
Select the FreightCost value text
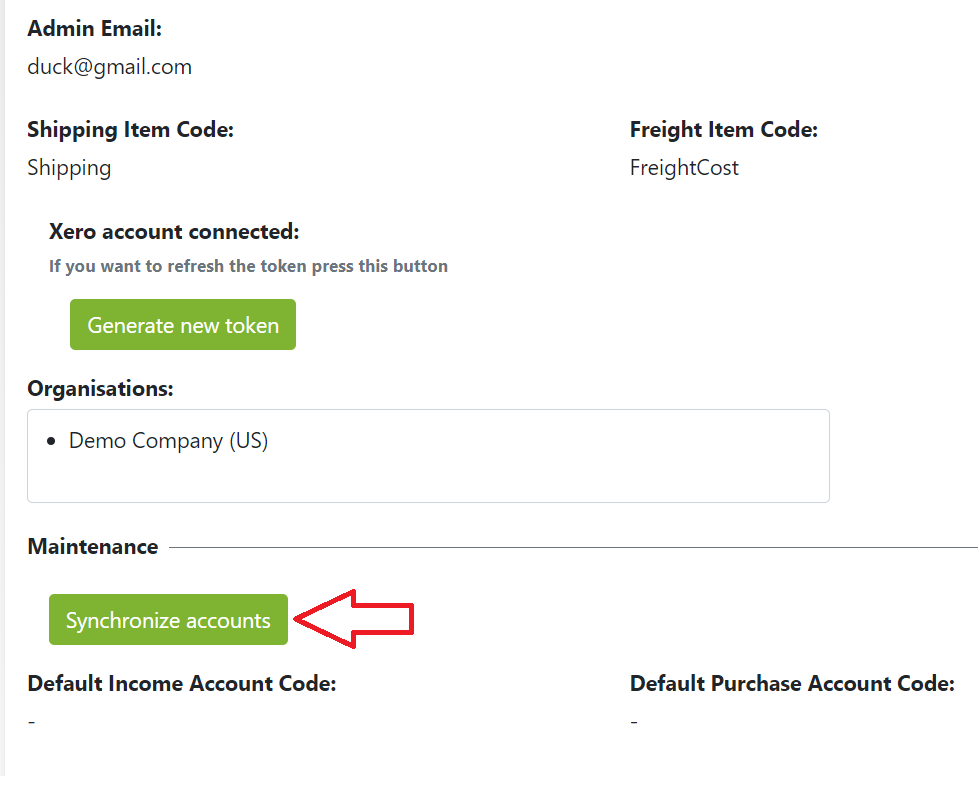coord(684,167)
